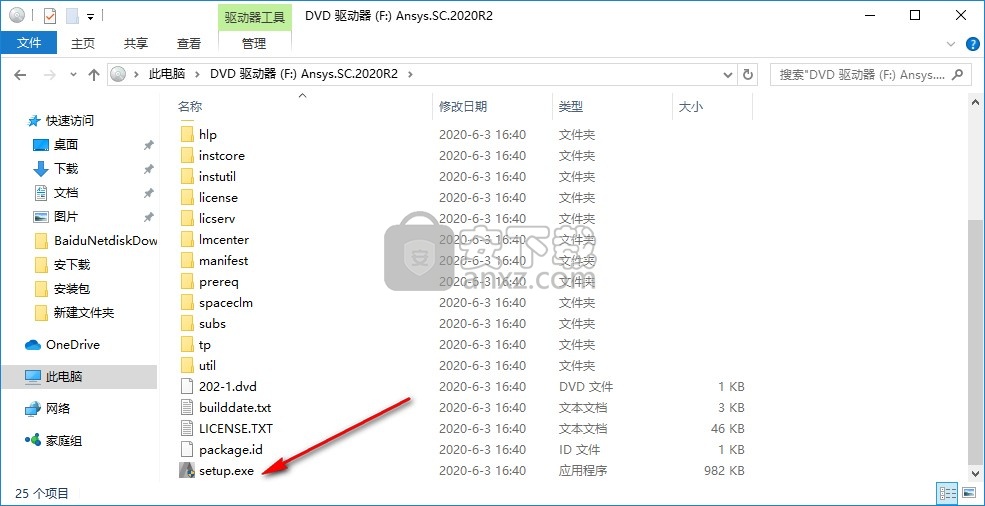
Task: Expand the ribbon with the chevron
Action: tap(950, 44)
